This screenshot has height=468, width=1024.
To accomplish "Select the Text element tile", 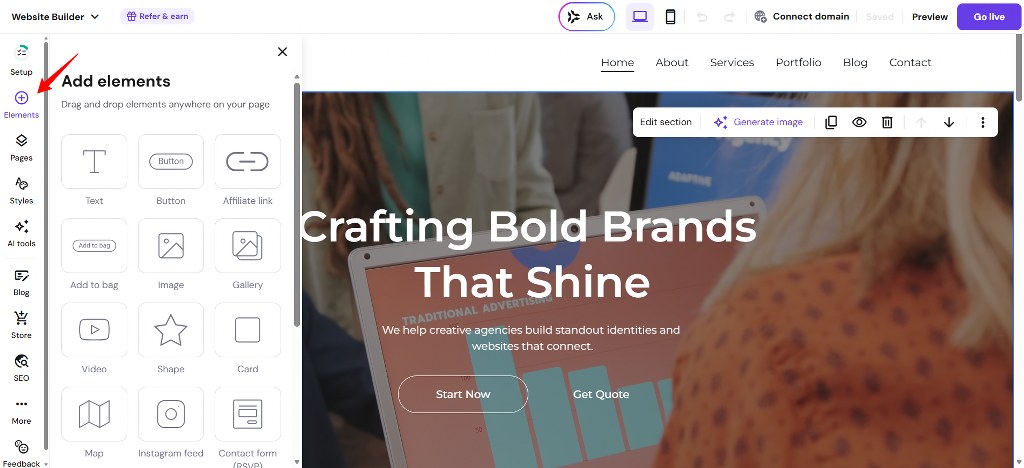I will (x=94, y=162).
